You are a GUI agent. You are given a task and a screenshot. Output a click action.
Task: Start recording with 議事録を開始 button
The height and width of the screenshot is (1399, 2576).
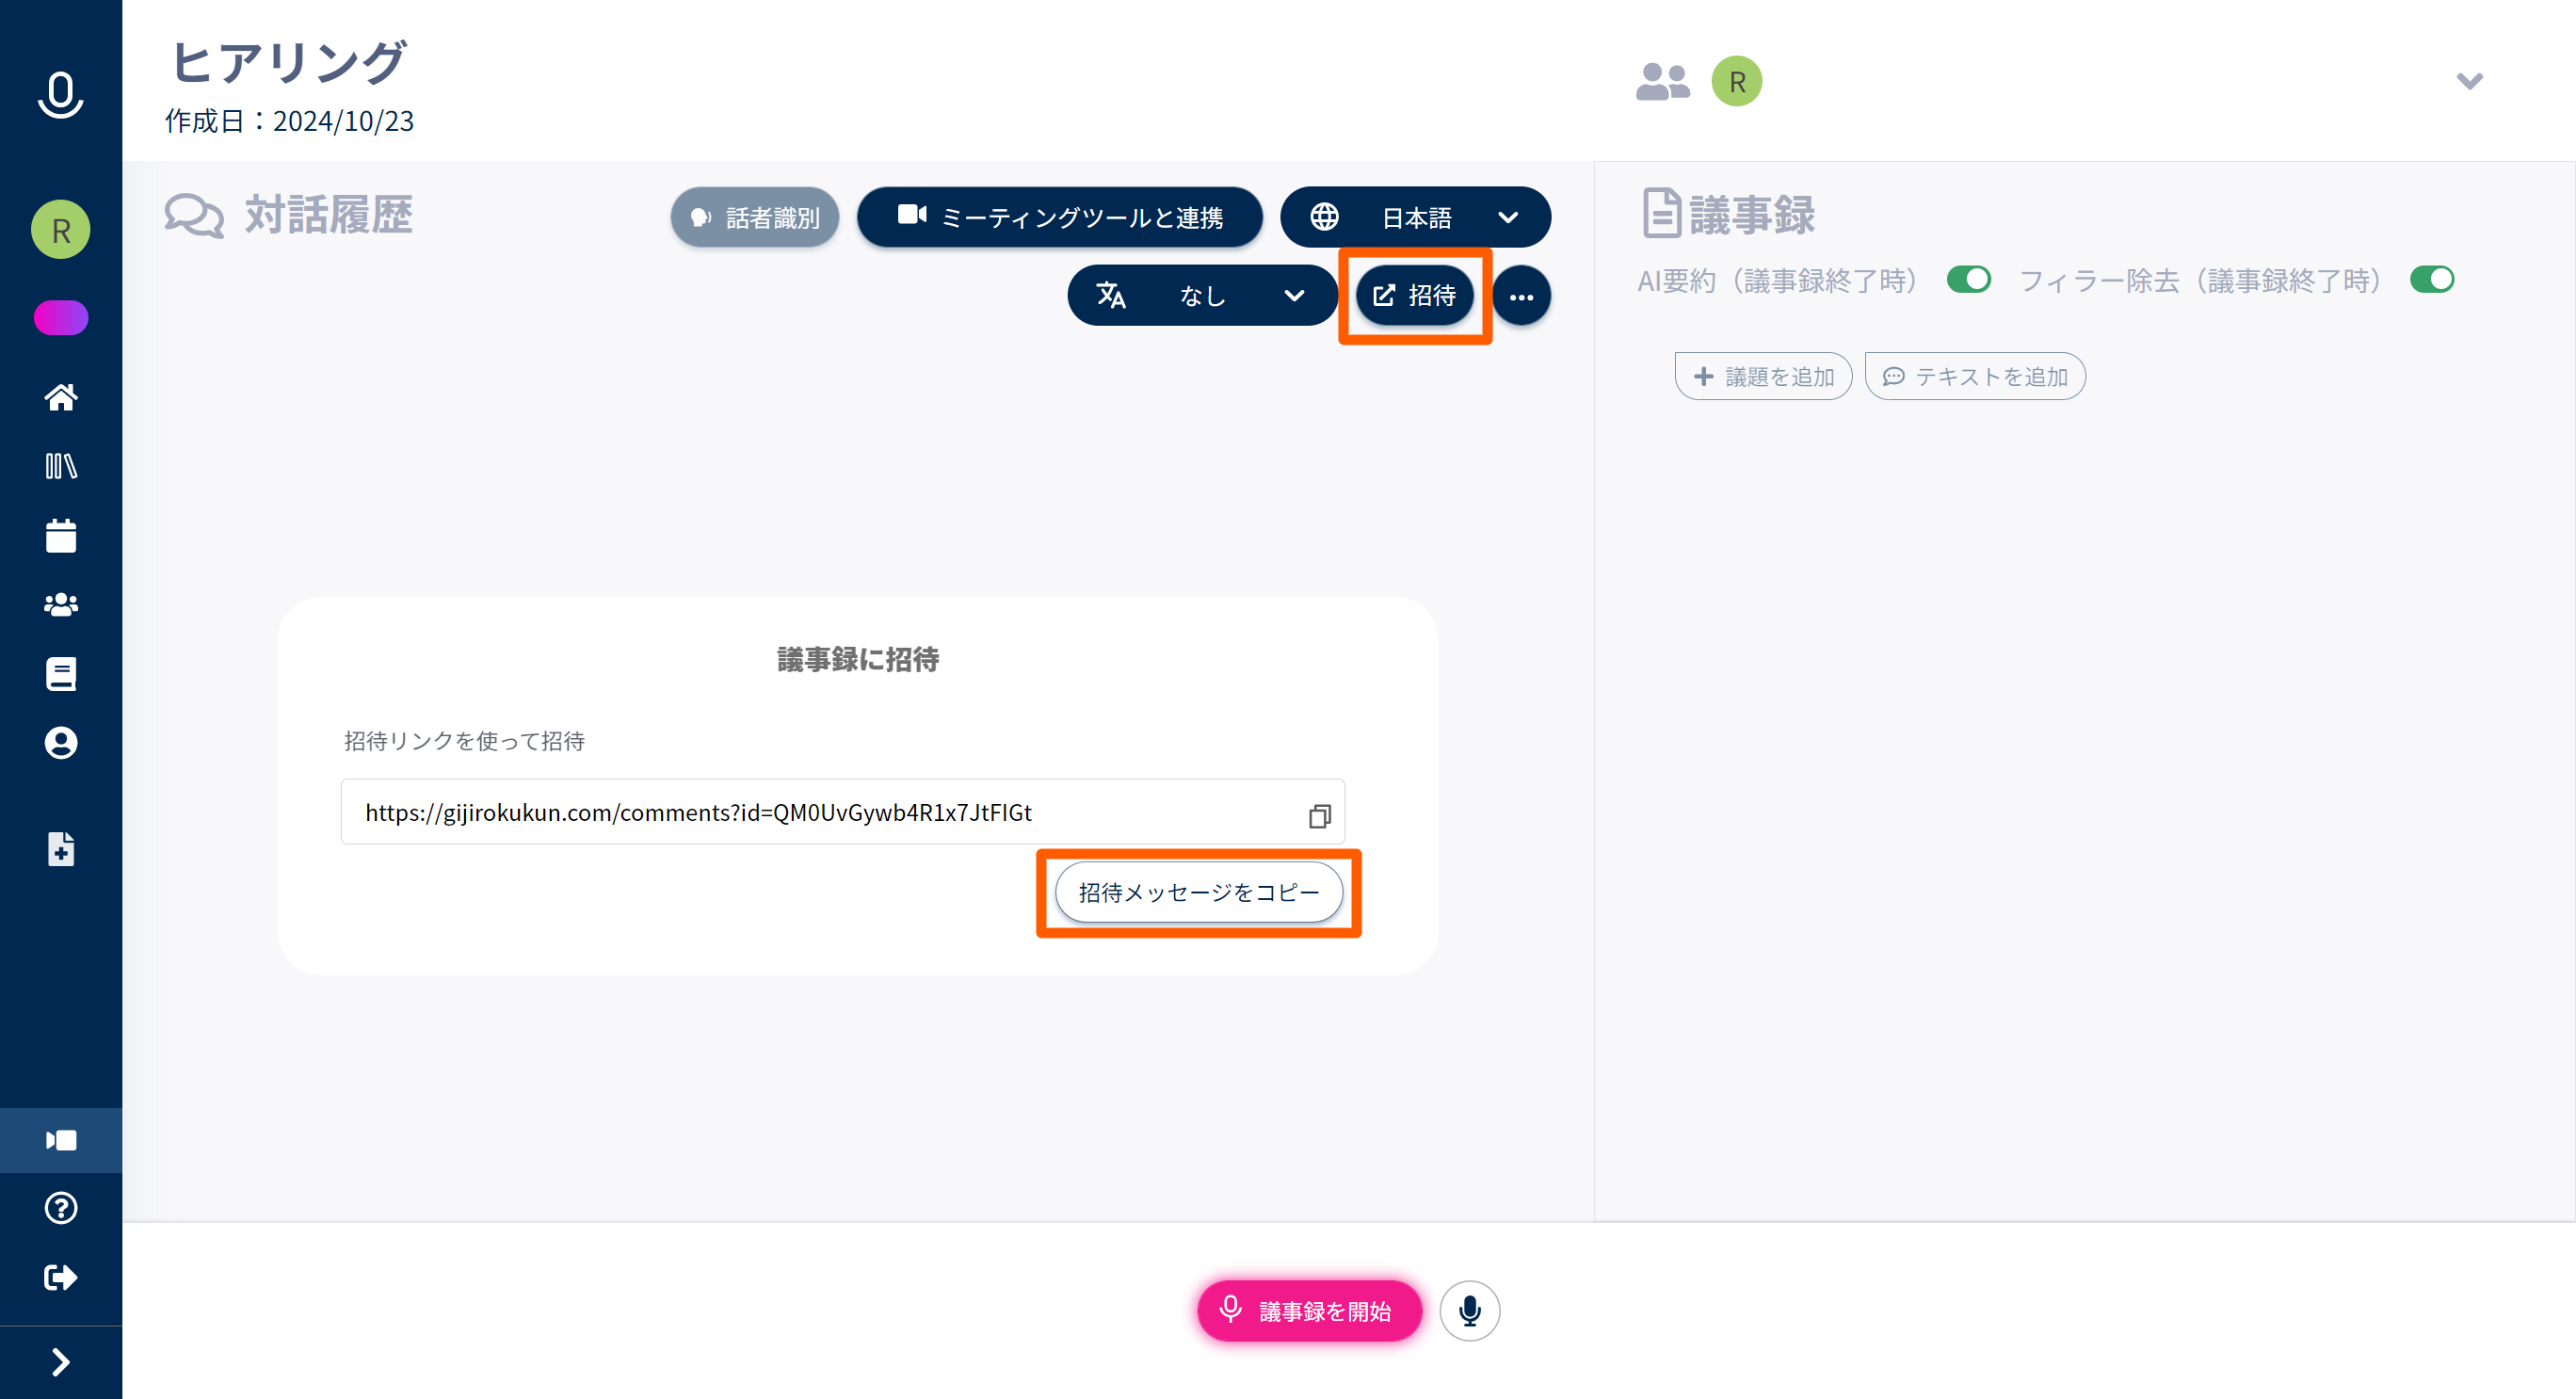(1309, 1310)
